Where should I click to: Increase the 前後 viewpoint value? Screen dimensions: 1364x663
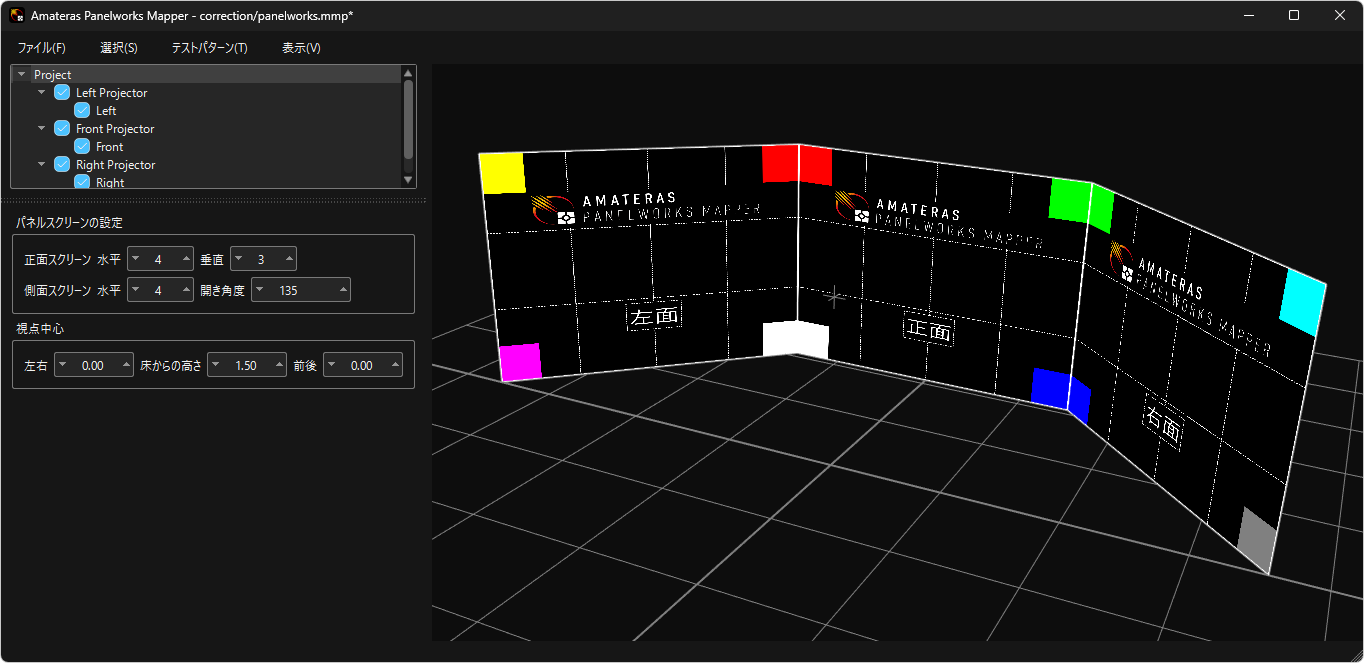pyautogui.click(x=395, y=365)
